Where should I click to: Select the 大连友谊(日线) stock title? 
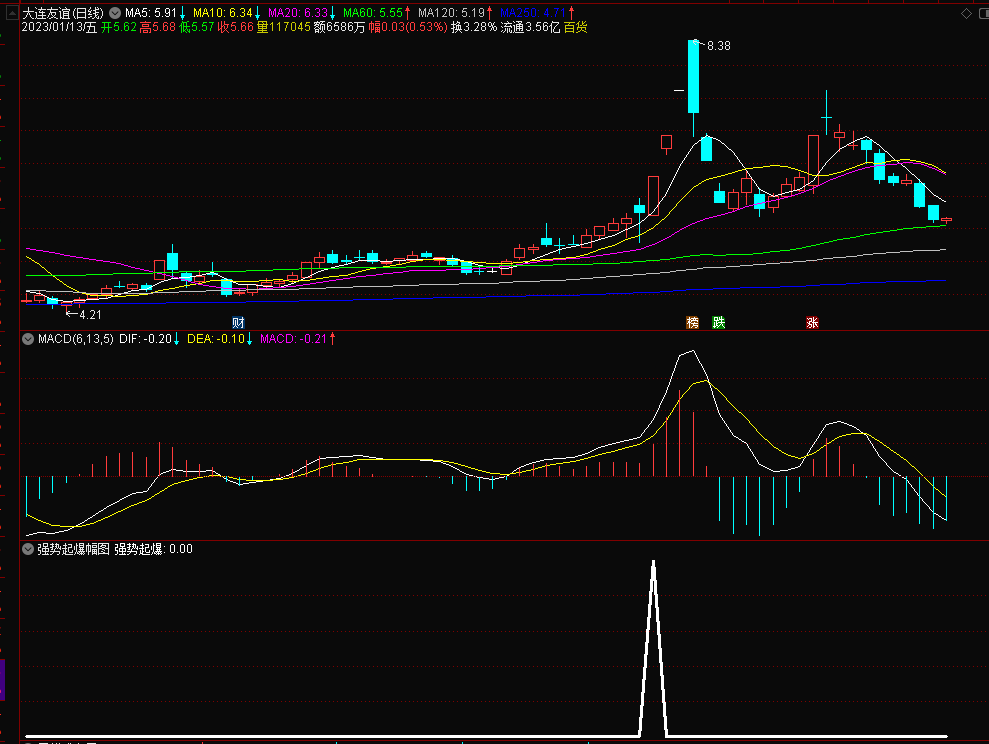(63, 13)
